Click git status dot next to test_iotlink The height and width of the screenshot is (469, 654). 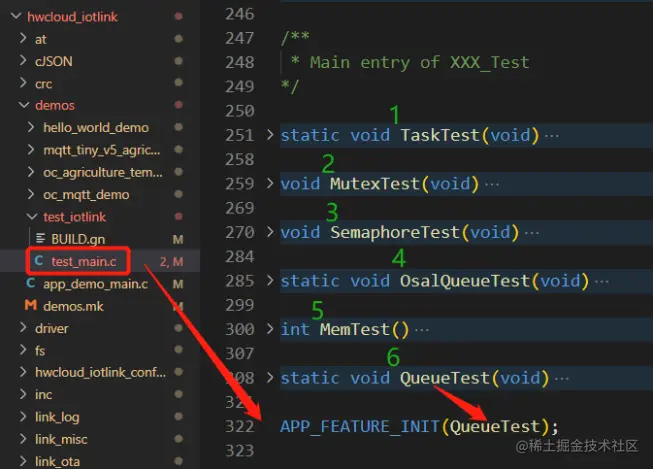coord(179,217)
